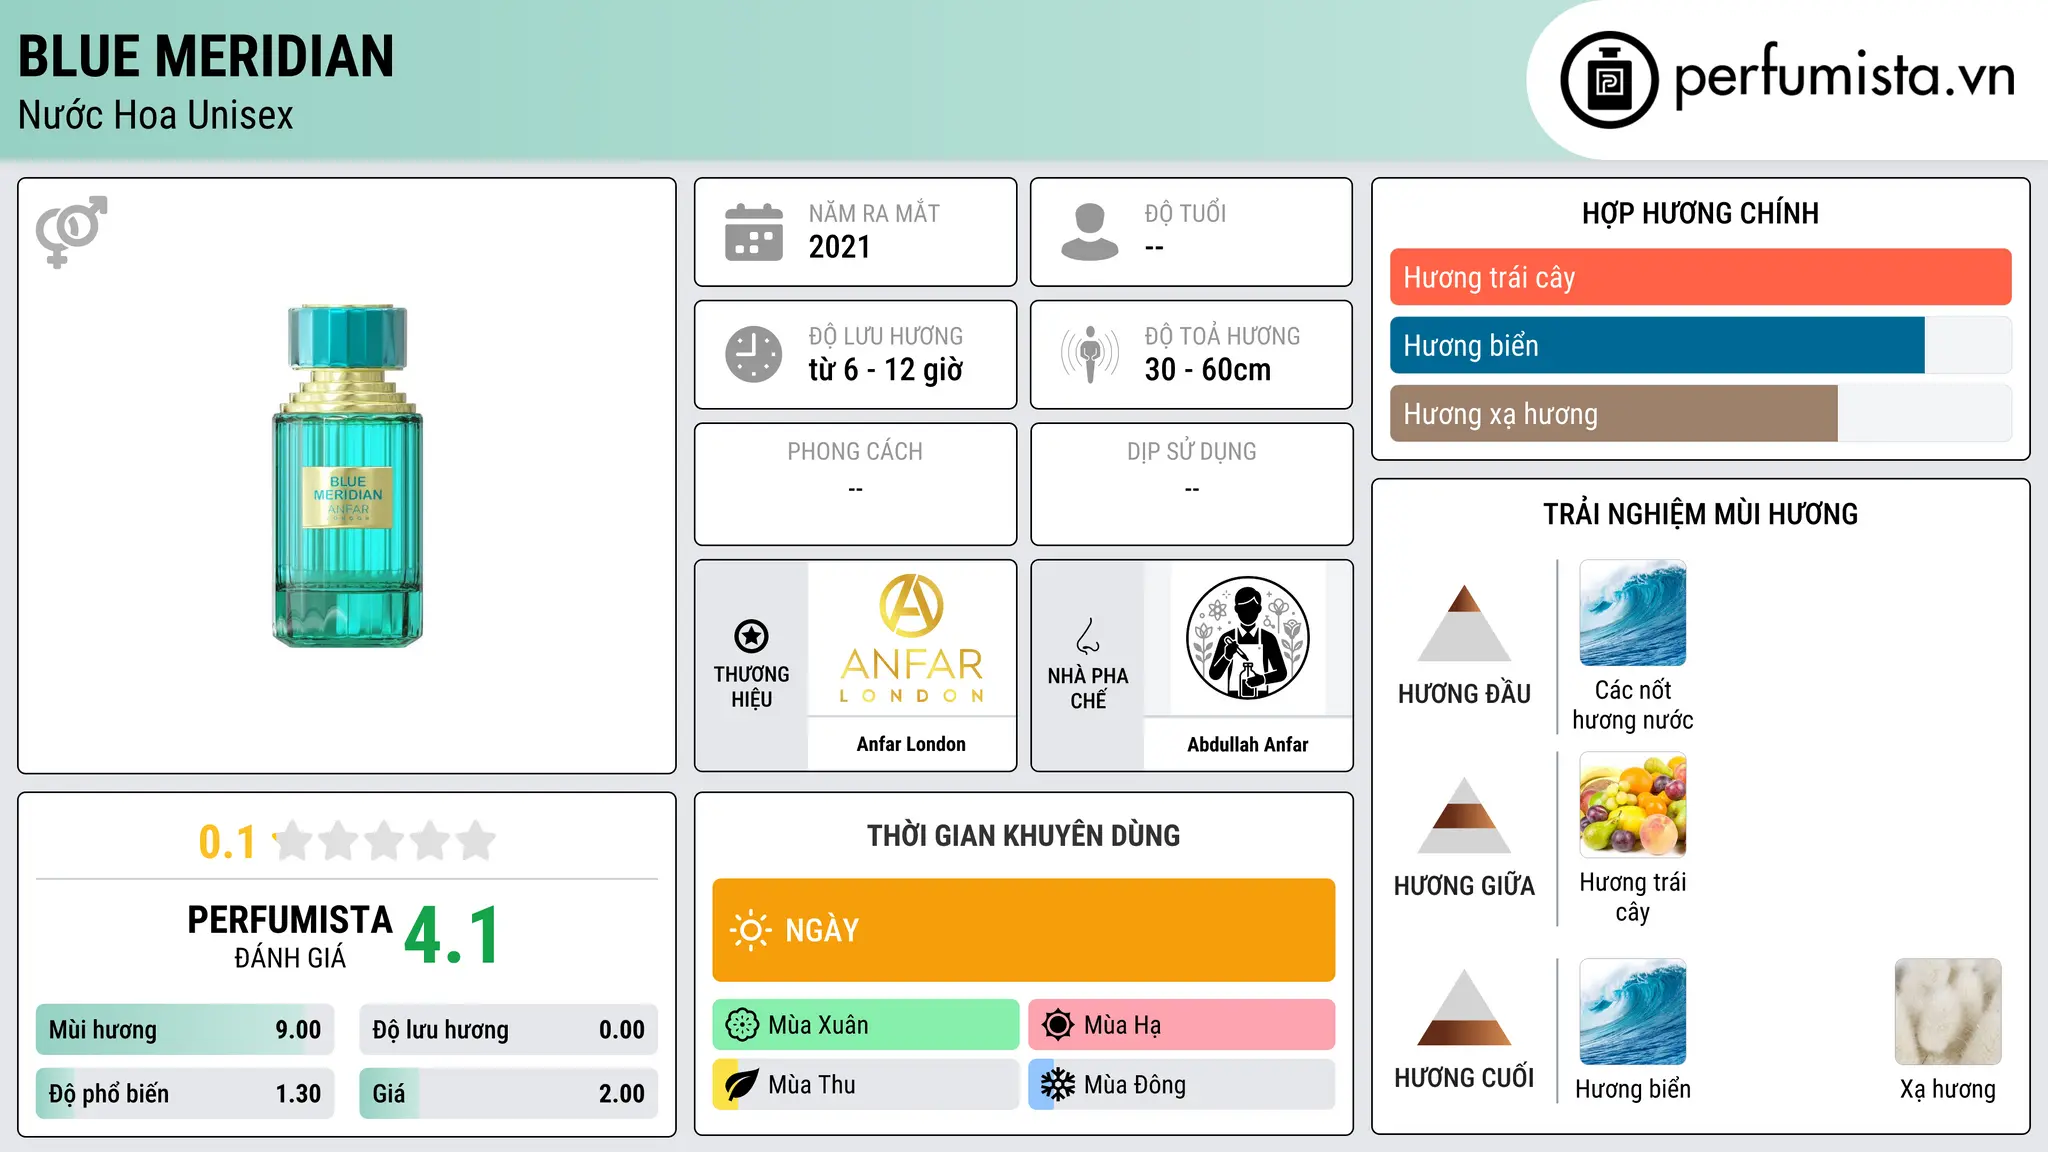Screen dimensions: 2048x1152
Task: Select the Mùa Xuân season tag
Action: [x=866, y=1025]
